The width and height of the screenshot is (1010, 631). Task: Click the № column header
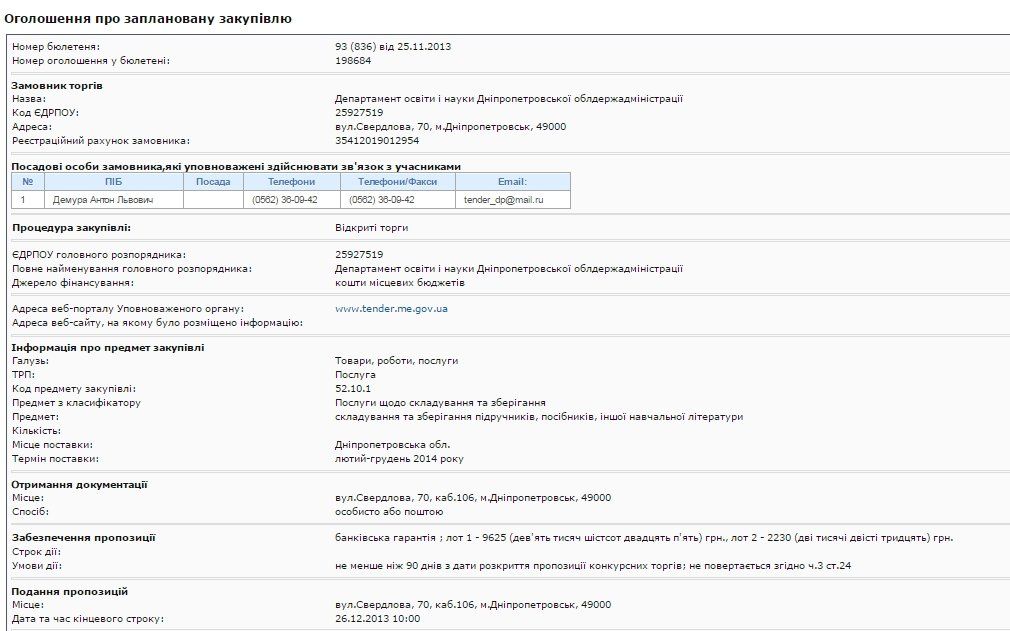point(27,181)
